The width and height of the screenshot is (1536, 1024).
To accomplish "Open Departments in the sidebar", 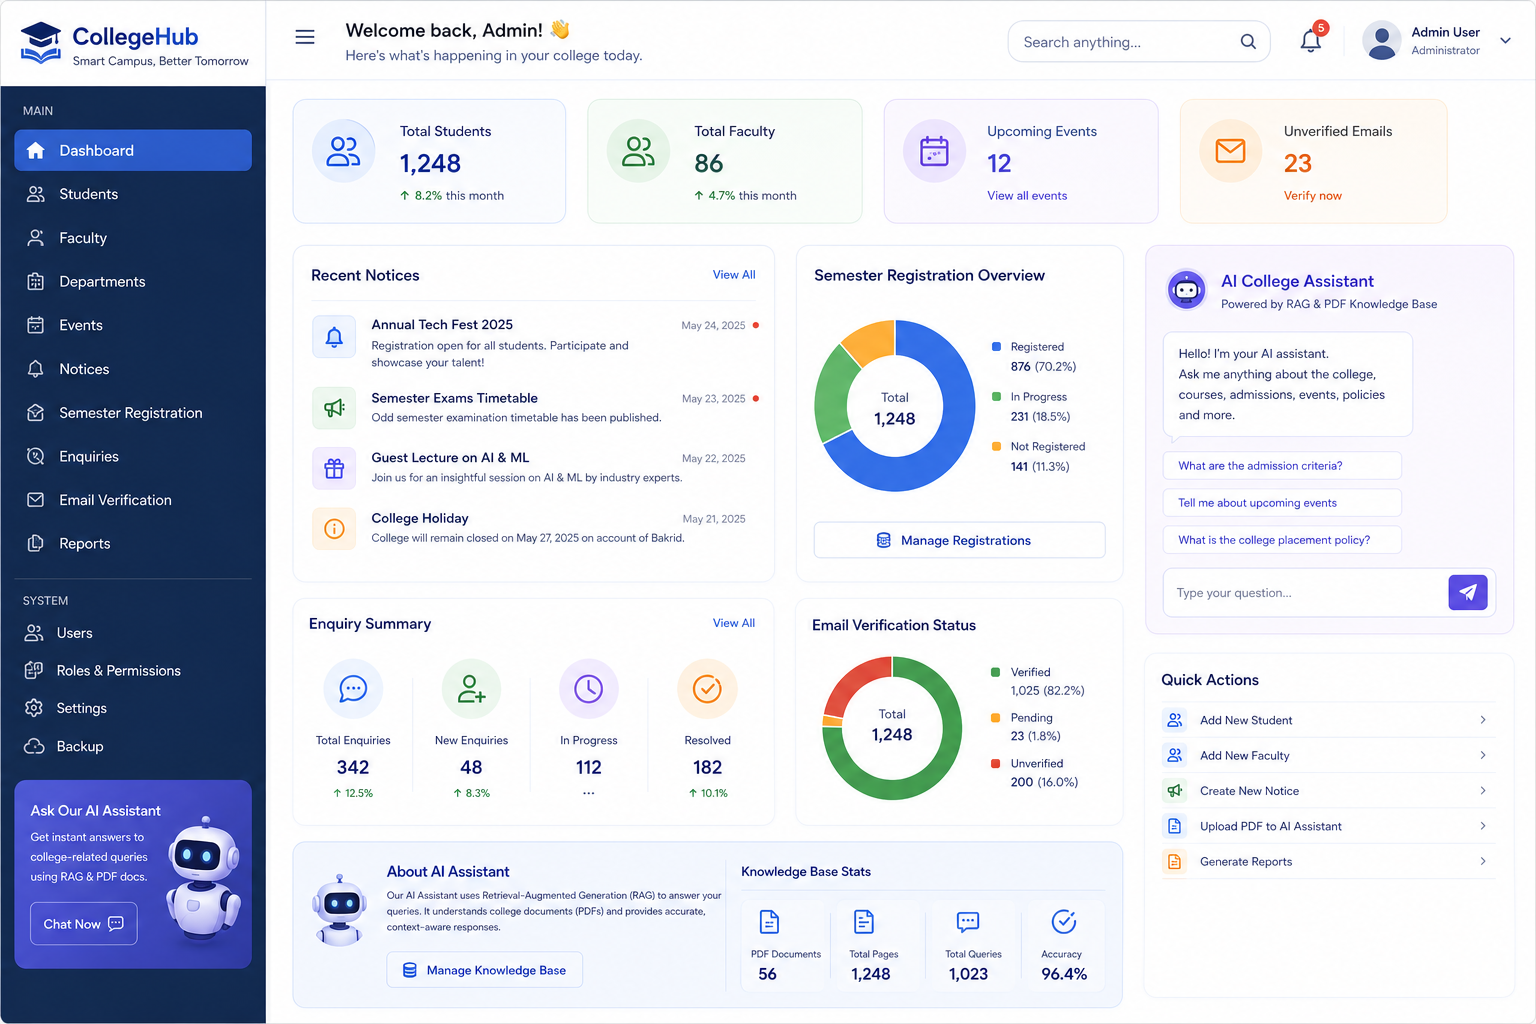I will tap(133, 282).
